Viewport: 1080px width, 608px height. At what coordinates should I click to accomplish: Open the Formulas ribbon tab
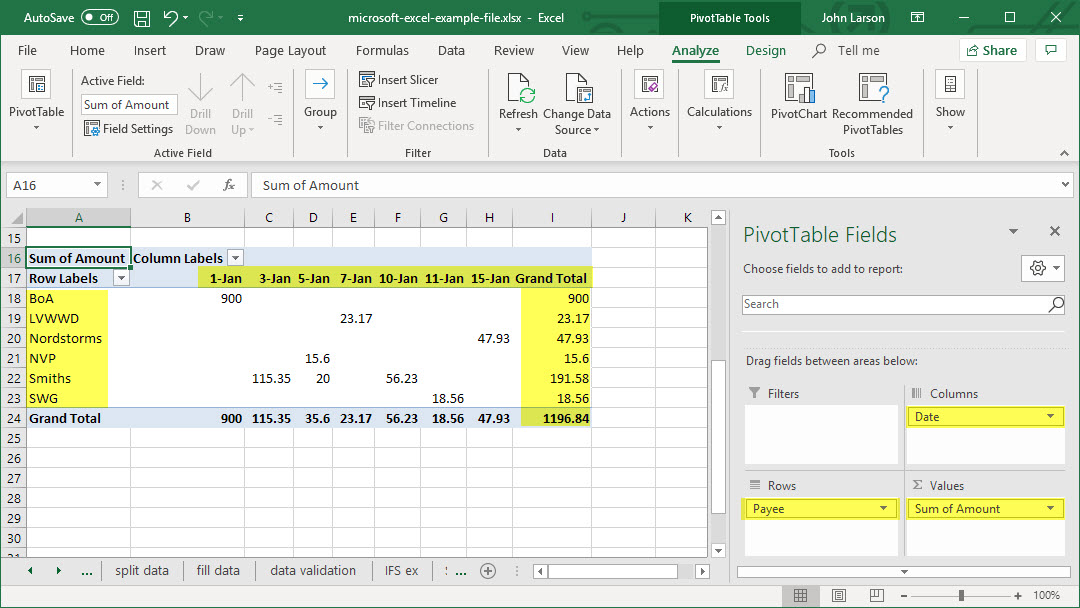coord(382,51)
